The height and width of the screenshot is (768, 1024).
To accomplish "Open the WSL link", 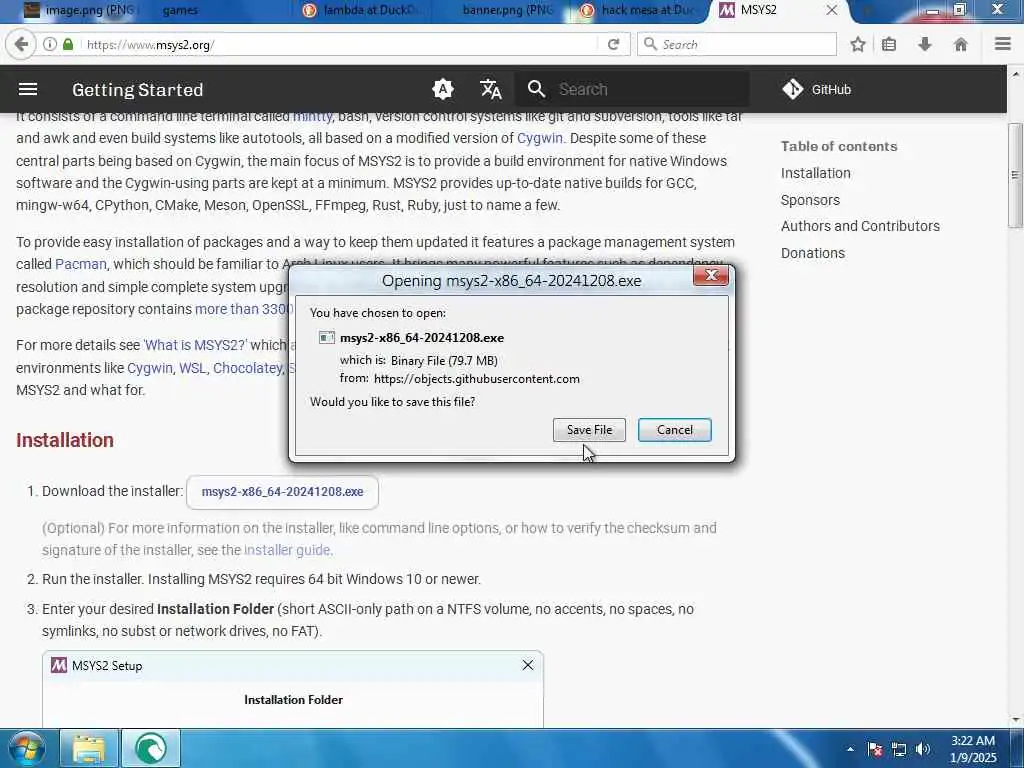I will pyautogui.click(x=193, y=368).
